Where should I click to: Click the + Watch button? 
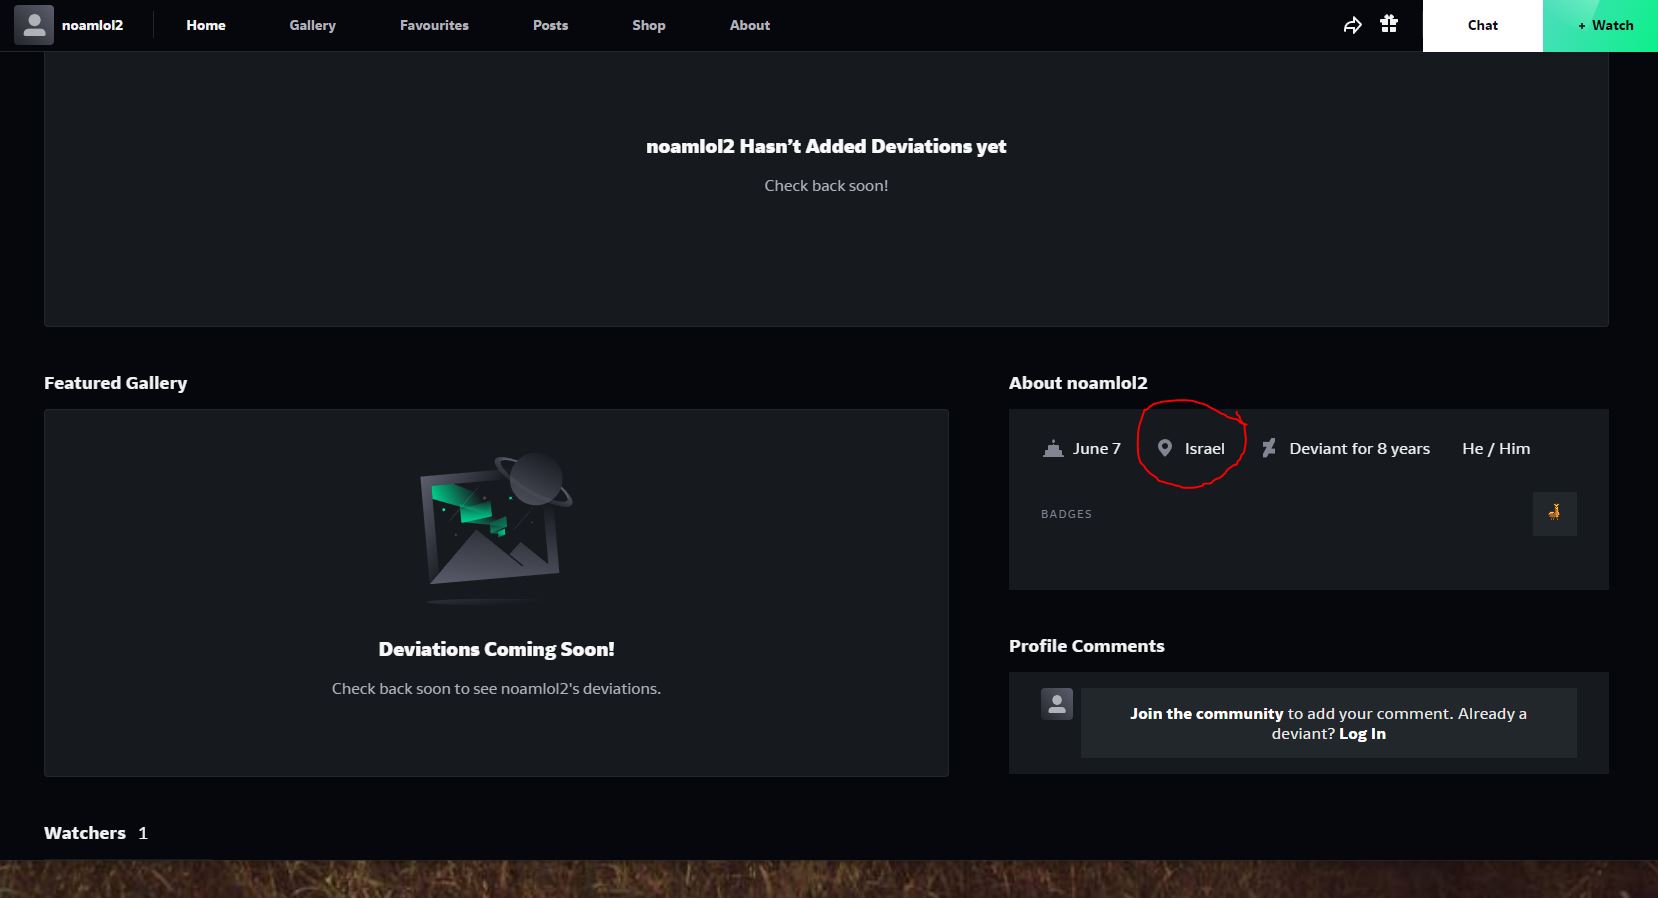pyautogui.click(x=1600, y=25)
